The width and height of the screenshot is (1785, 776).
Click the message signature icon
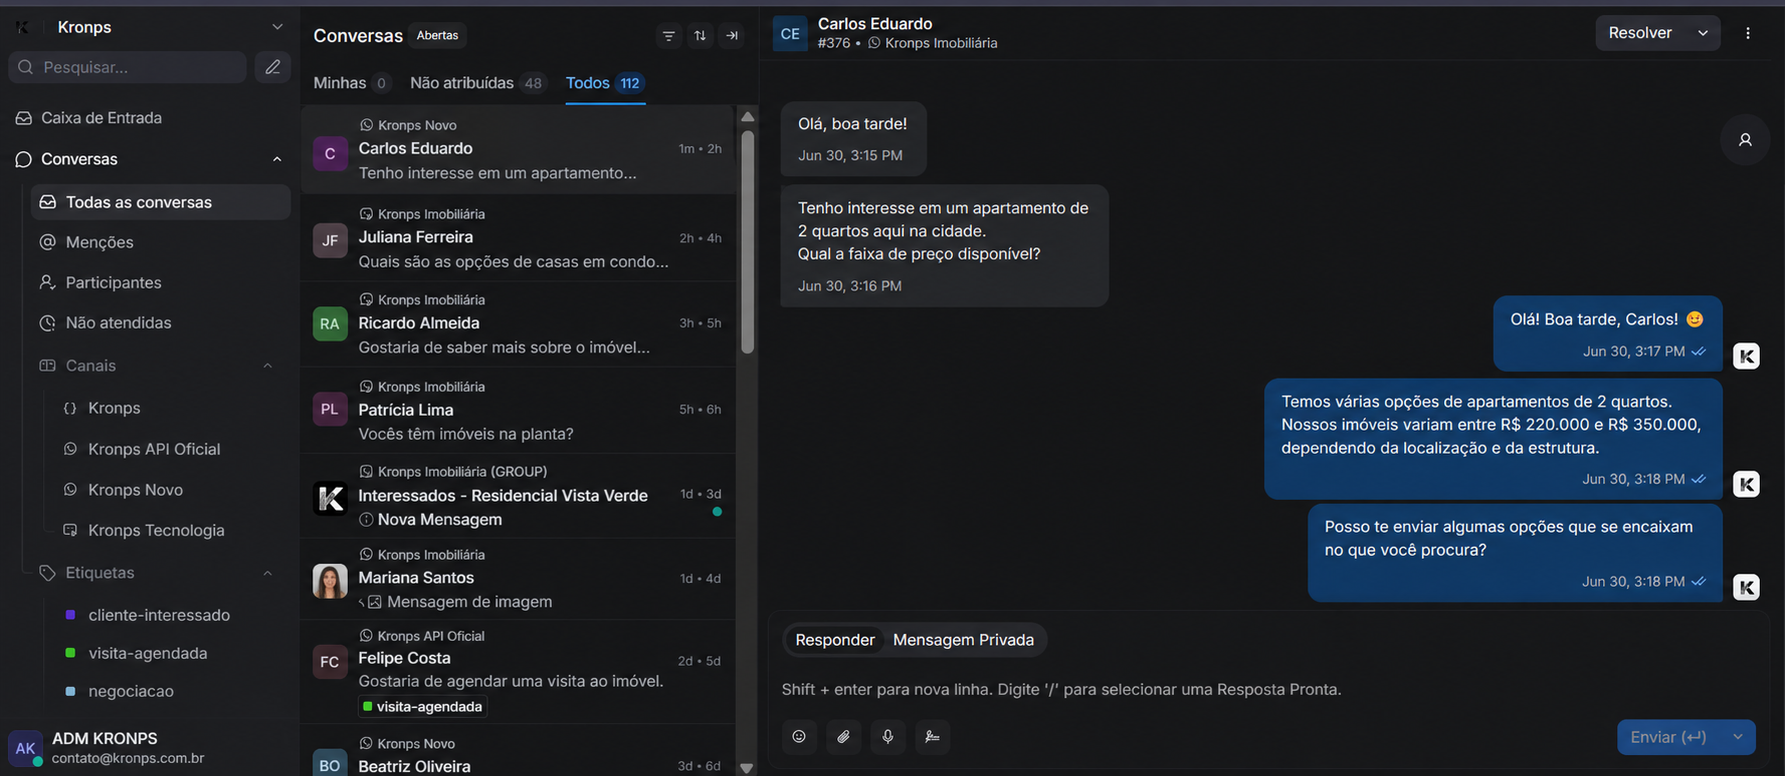[x=932, y=737]
